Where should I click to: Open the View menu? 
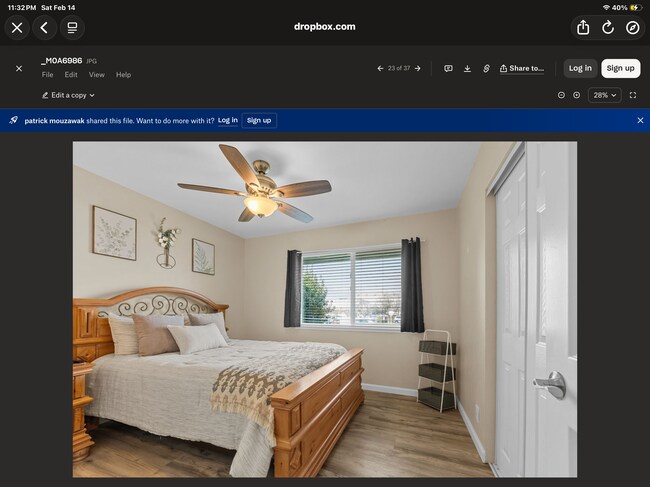[96, 75]
